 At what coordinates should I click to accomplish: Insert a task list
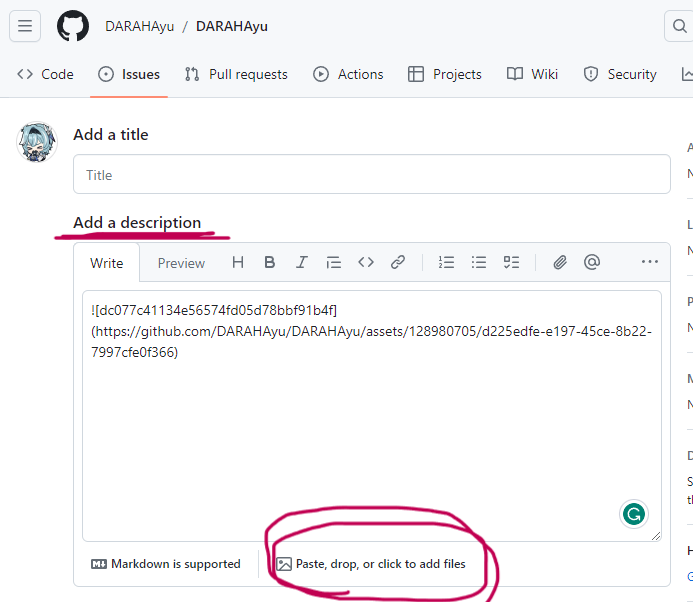[x=511, y=263]
